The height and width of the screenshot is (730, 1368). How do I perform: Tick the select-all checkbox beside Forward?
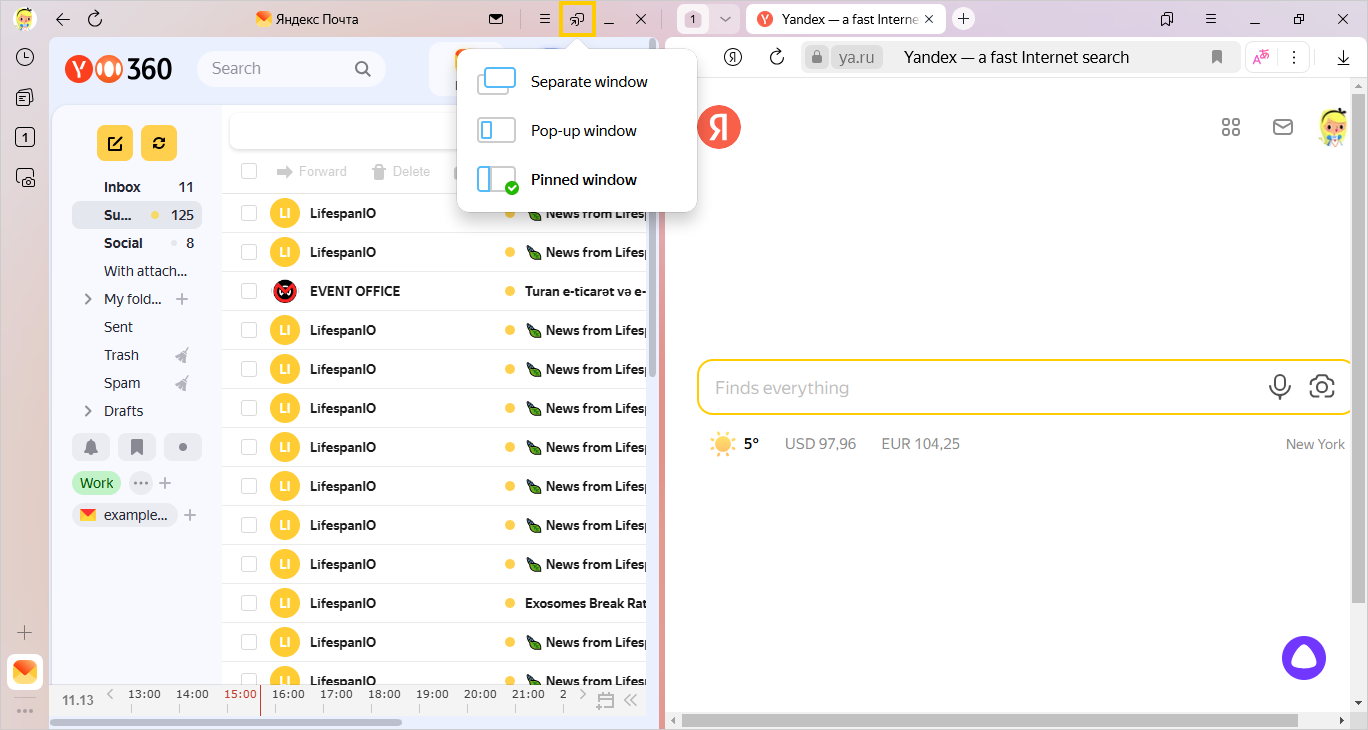pos(249,171)
